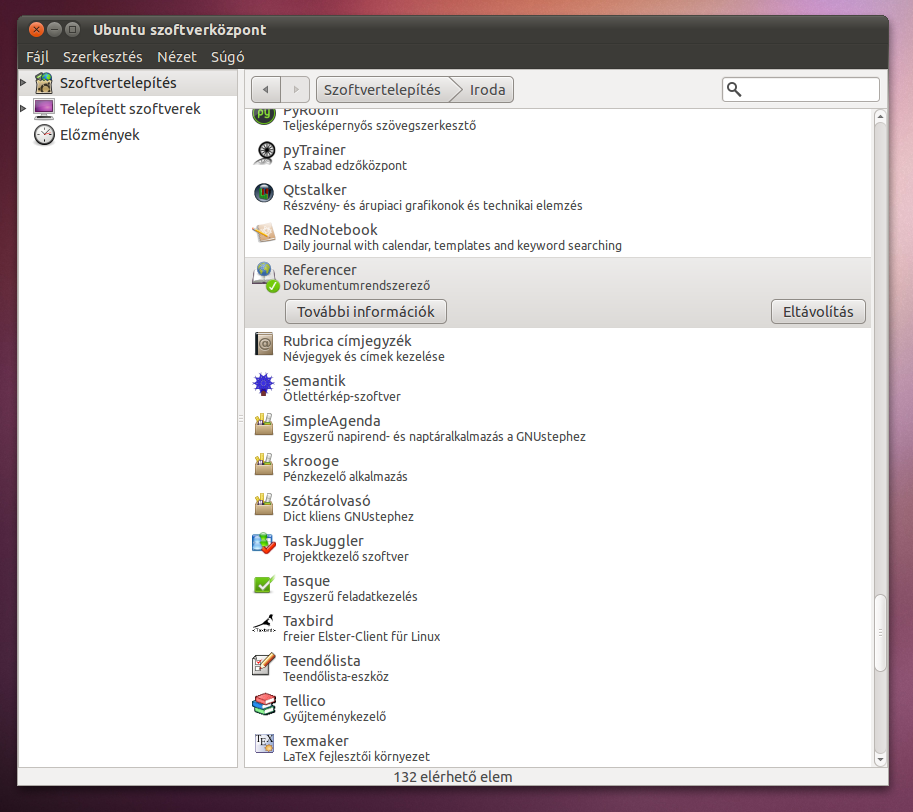Screen dimensions: 913x812
Task: Select the Tellico list entry
Action: pos(558,708)
